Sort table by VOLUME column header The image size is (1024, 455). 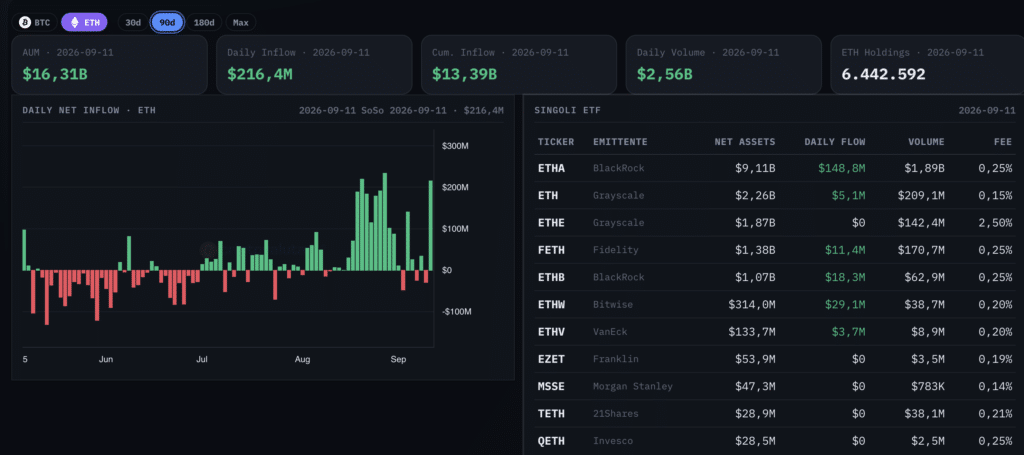[926, 142]
